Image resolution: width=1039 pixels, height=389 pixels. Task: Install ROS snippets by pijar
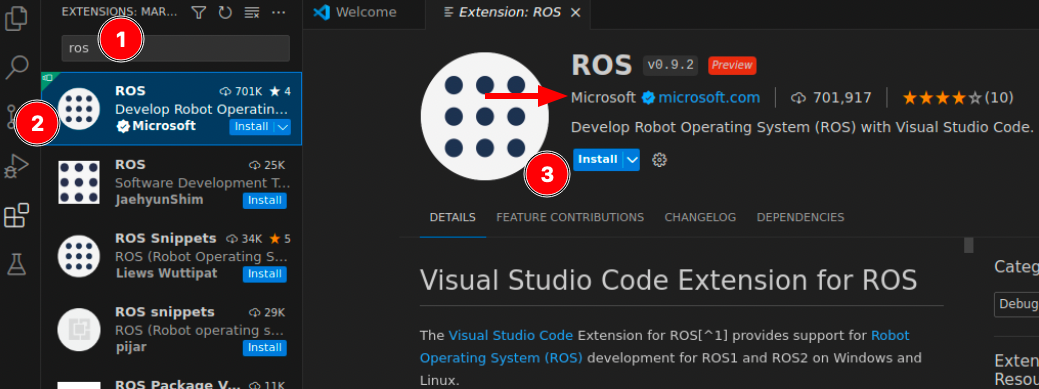coord(265,347)
